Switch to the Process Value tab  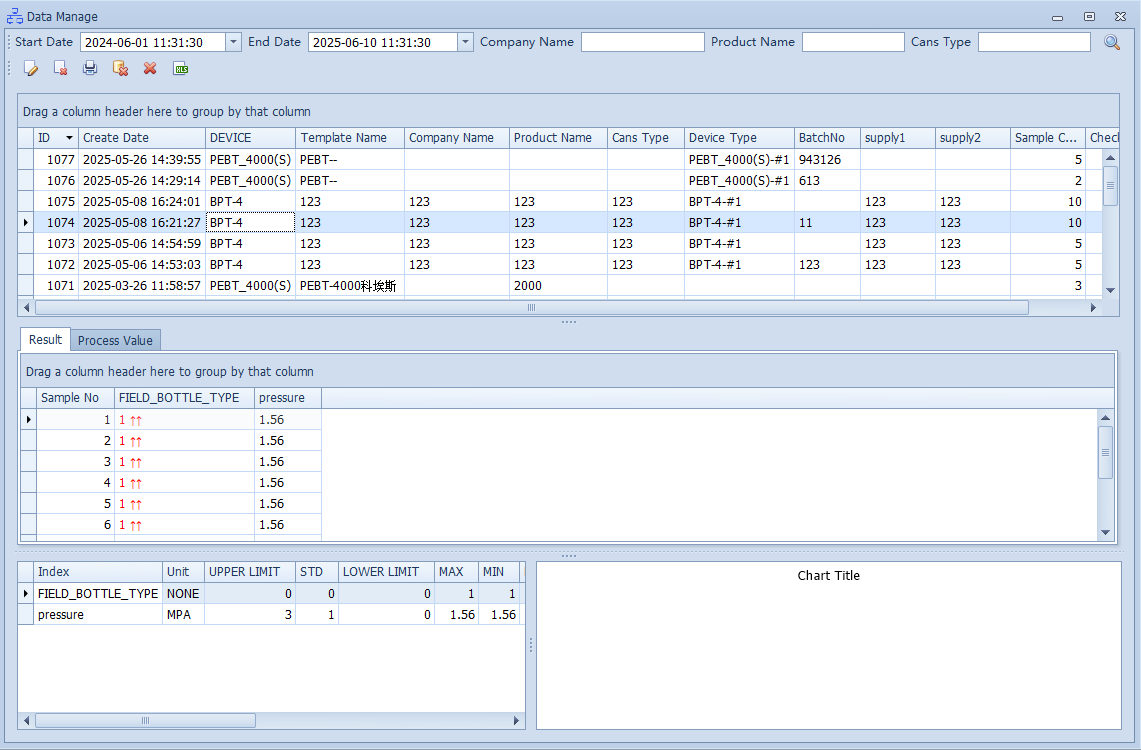[115, 340]
